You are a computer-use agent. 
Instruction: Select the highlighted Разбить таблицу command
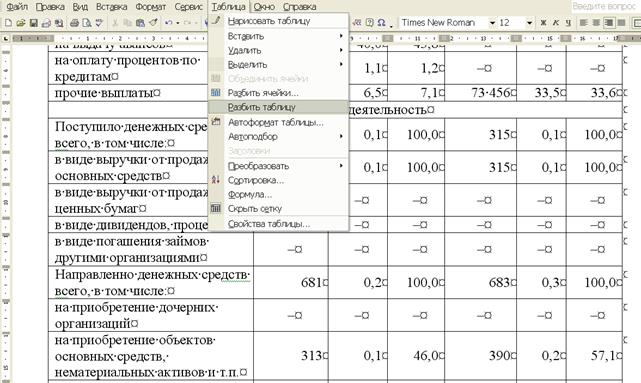coord(278,107)
